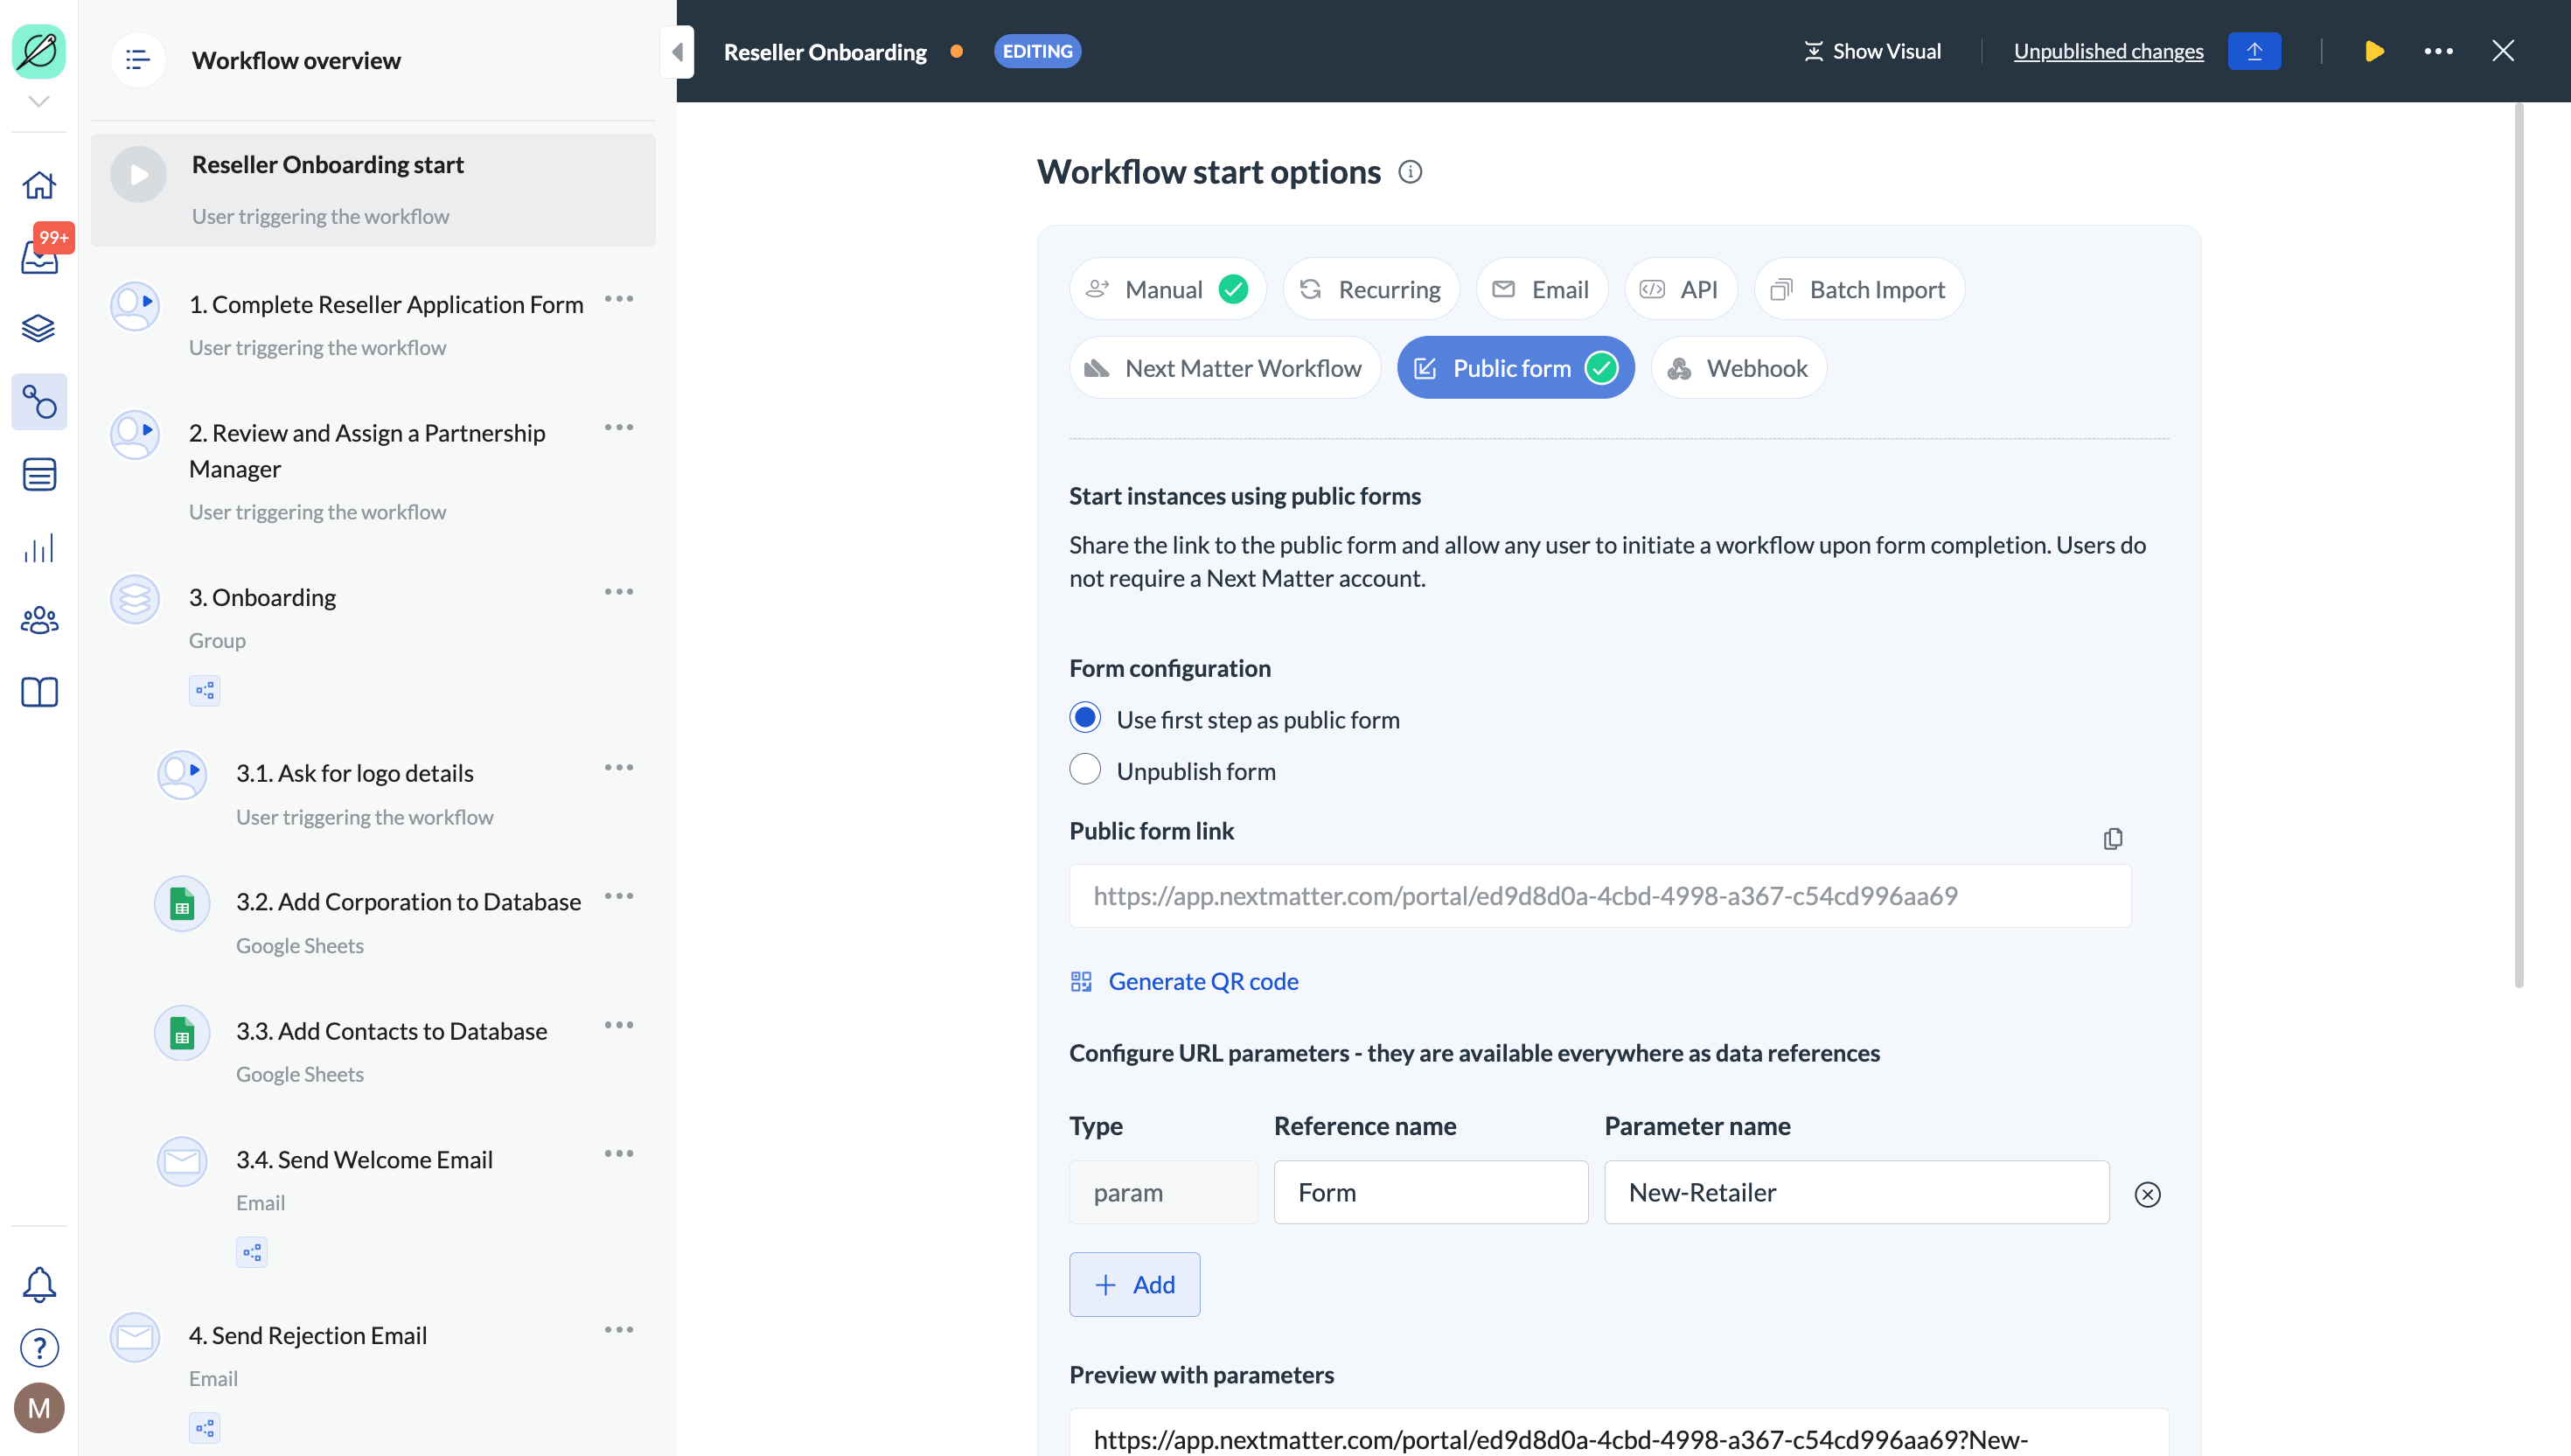This screenshot has height=1456, width=2571.
Task: Click the Preview with parameters URL field
Action: click(x=1618, y=1434)
